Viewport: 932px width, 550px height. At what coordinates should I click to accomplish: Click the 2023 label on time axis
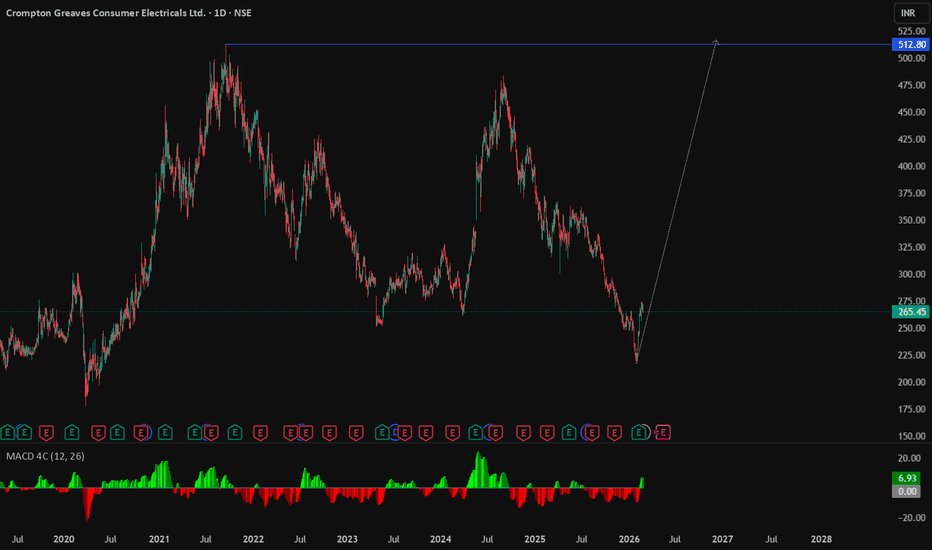tap(347, 539)
